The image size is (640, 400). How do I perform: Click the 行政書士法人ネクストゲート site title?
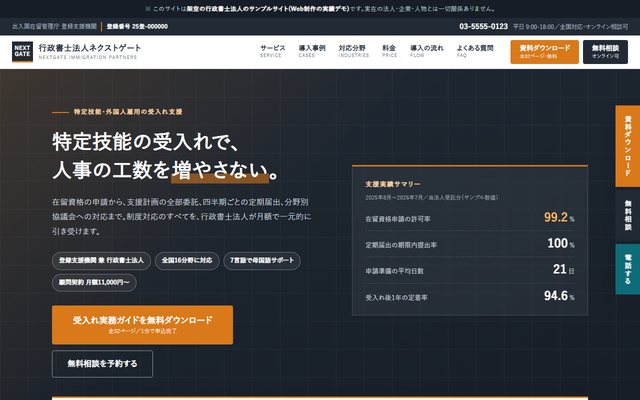click(90, 48)
